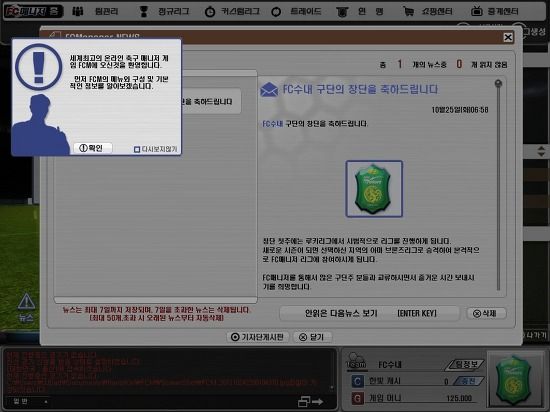Click the FC수내 team name in bottom panel

click(x=390, y=365)
